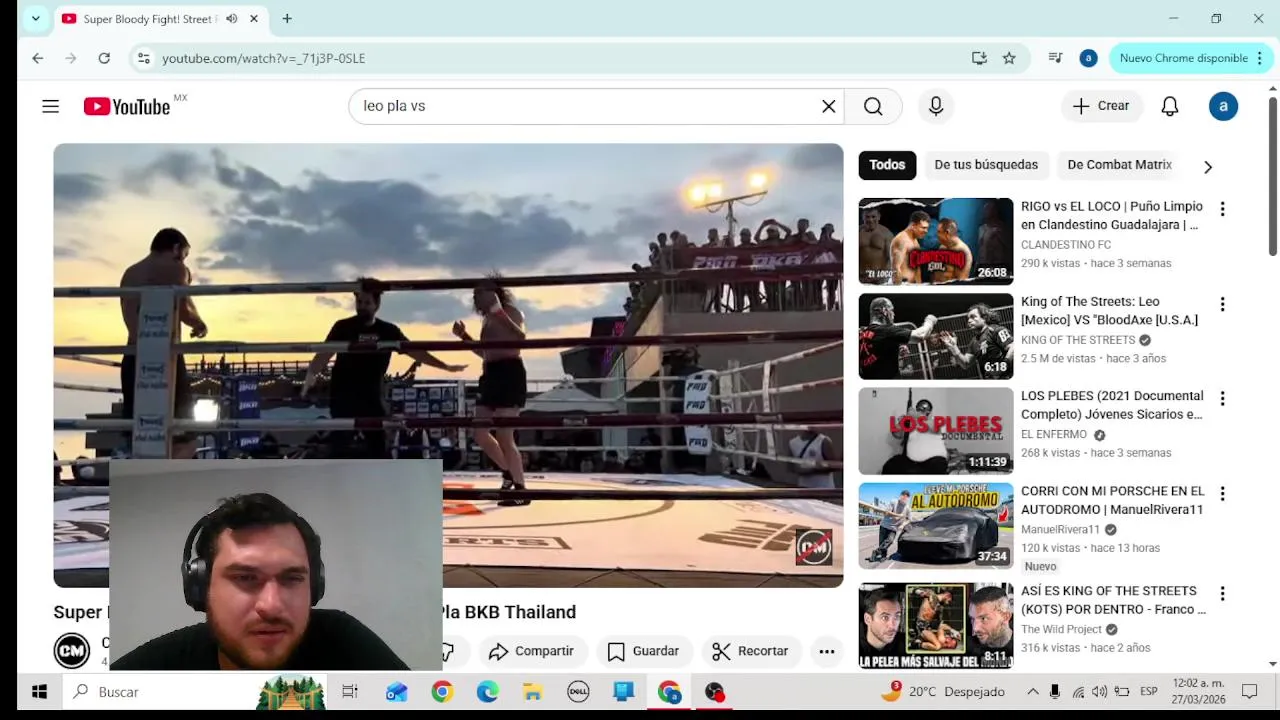The height and width of the screenshot is (720, 1280).
Task: Visit the EL ENFERMO channel
Action: point(1054,435)
